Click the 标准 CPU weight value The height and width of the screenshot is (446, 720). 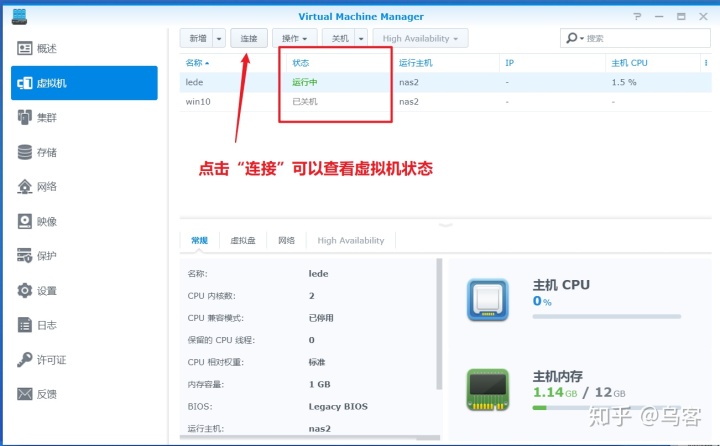[x=317, y=362]
